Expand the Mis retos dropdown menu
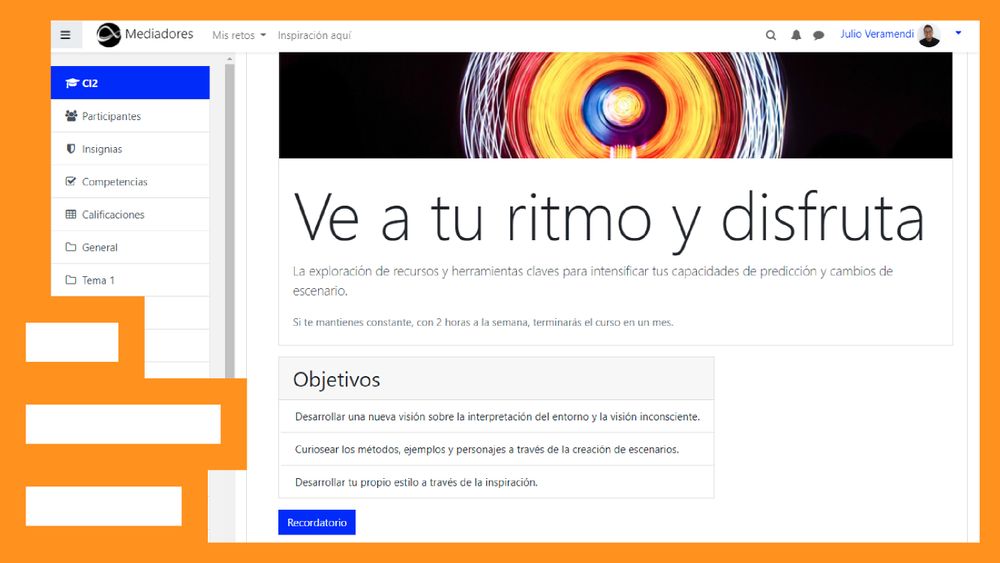 238,35
